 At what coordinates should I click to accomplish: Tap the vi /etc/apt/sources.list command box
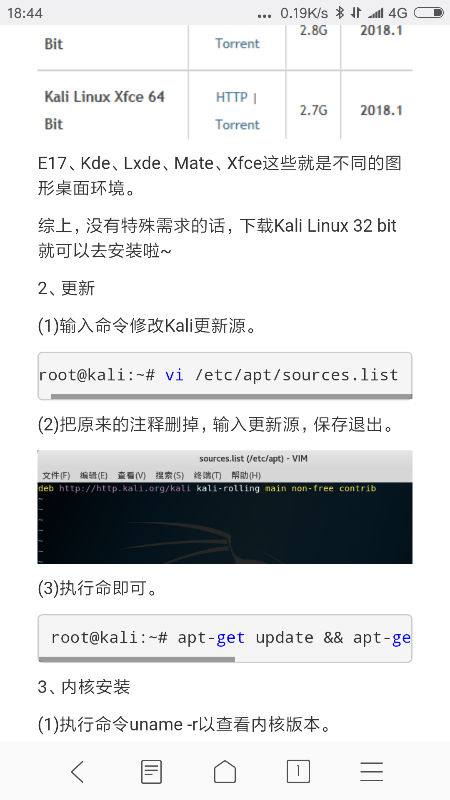point(225,376)
